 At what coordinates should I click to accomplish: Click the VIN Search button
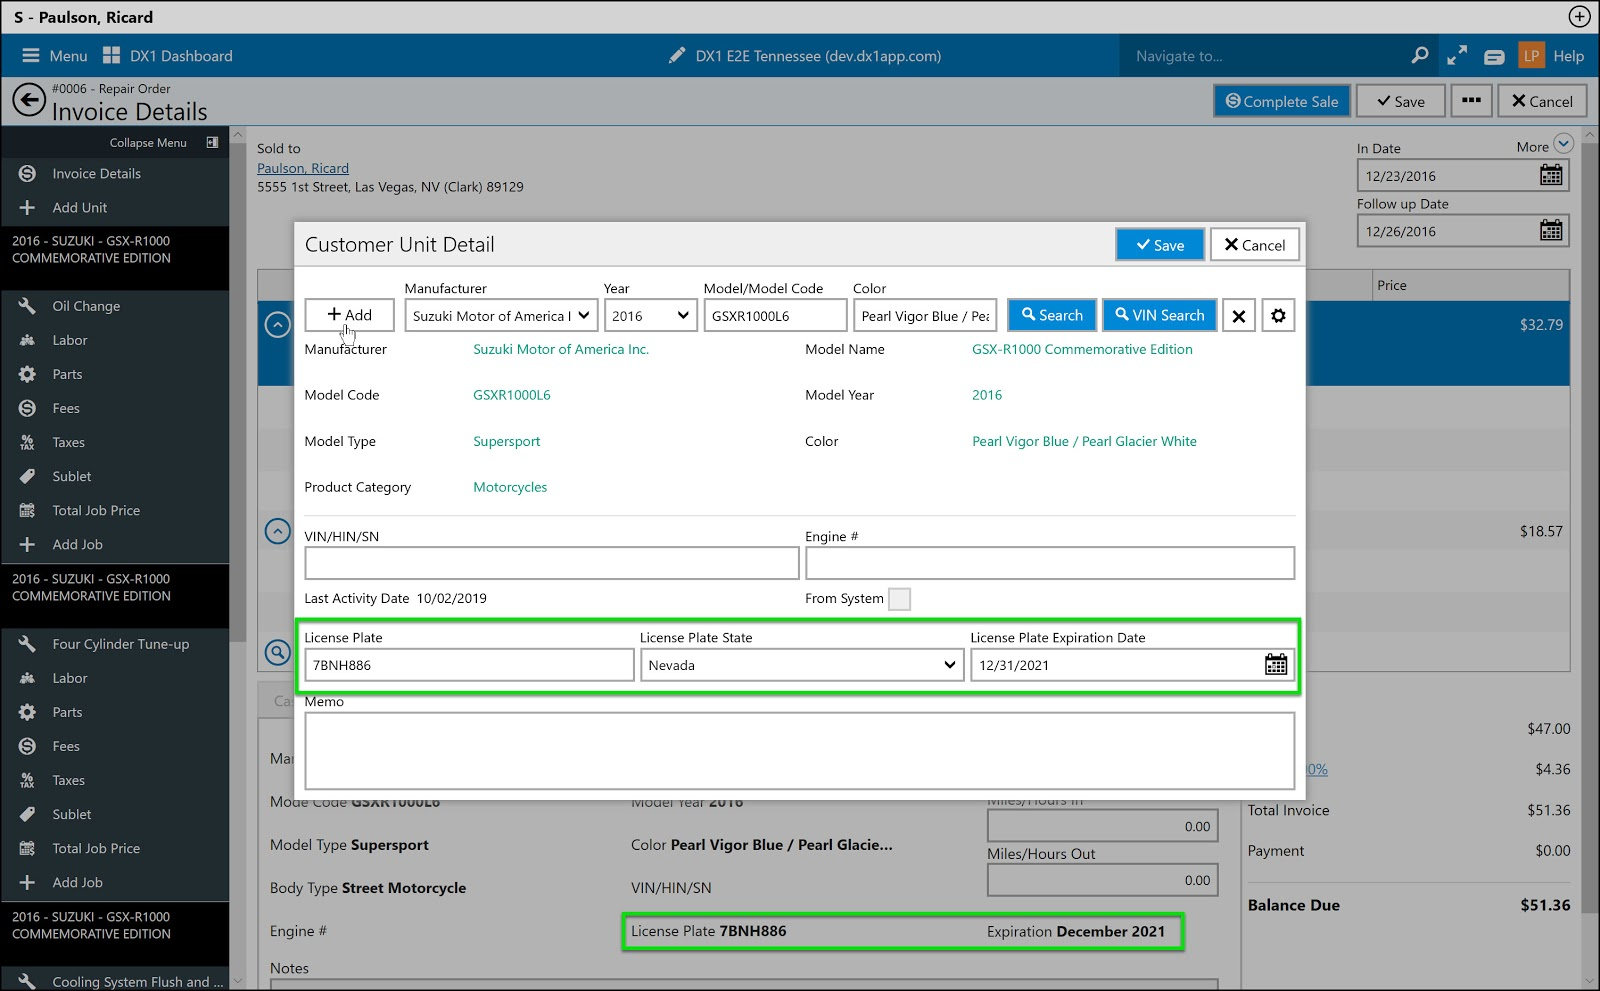tap(1160, 315)
